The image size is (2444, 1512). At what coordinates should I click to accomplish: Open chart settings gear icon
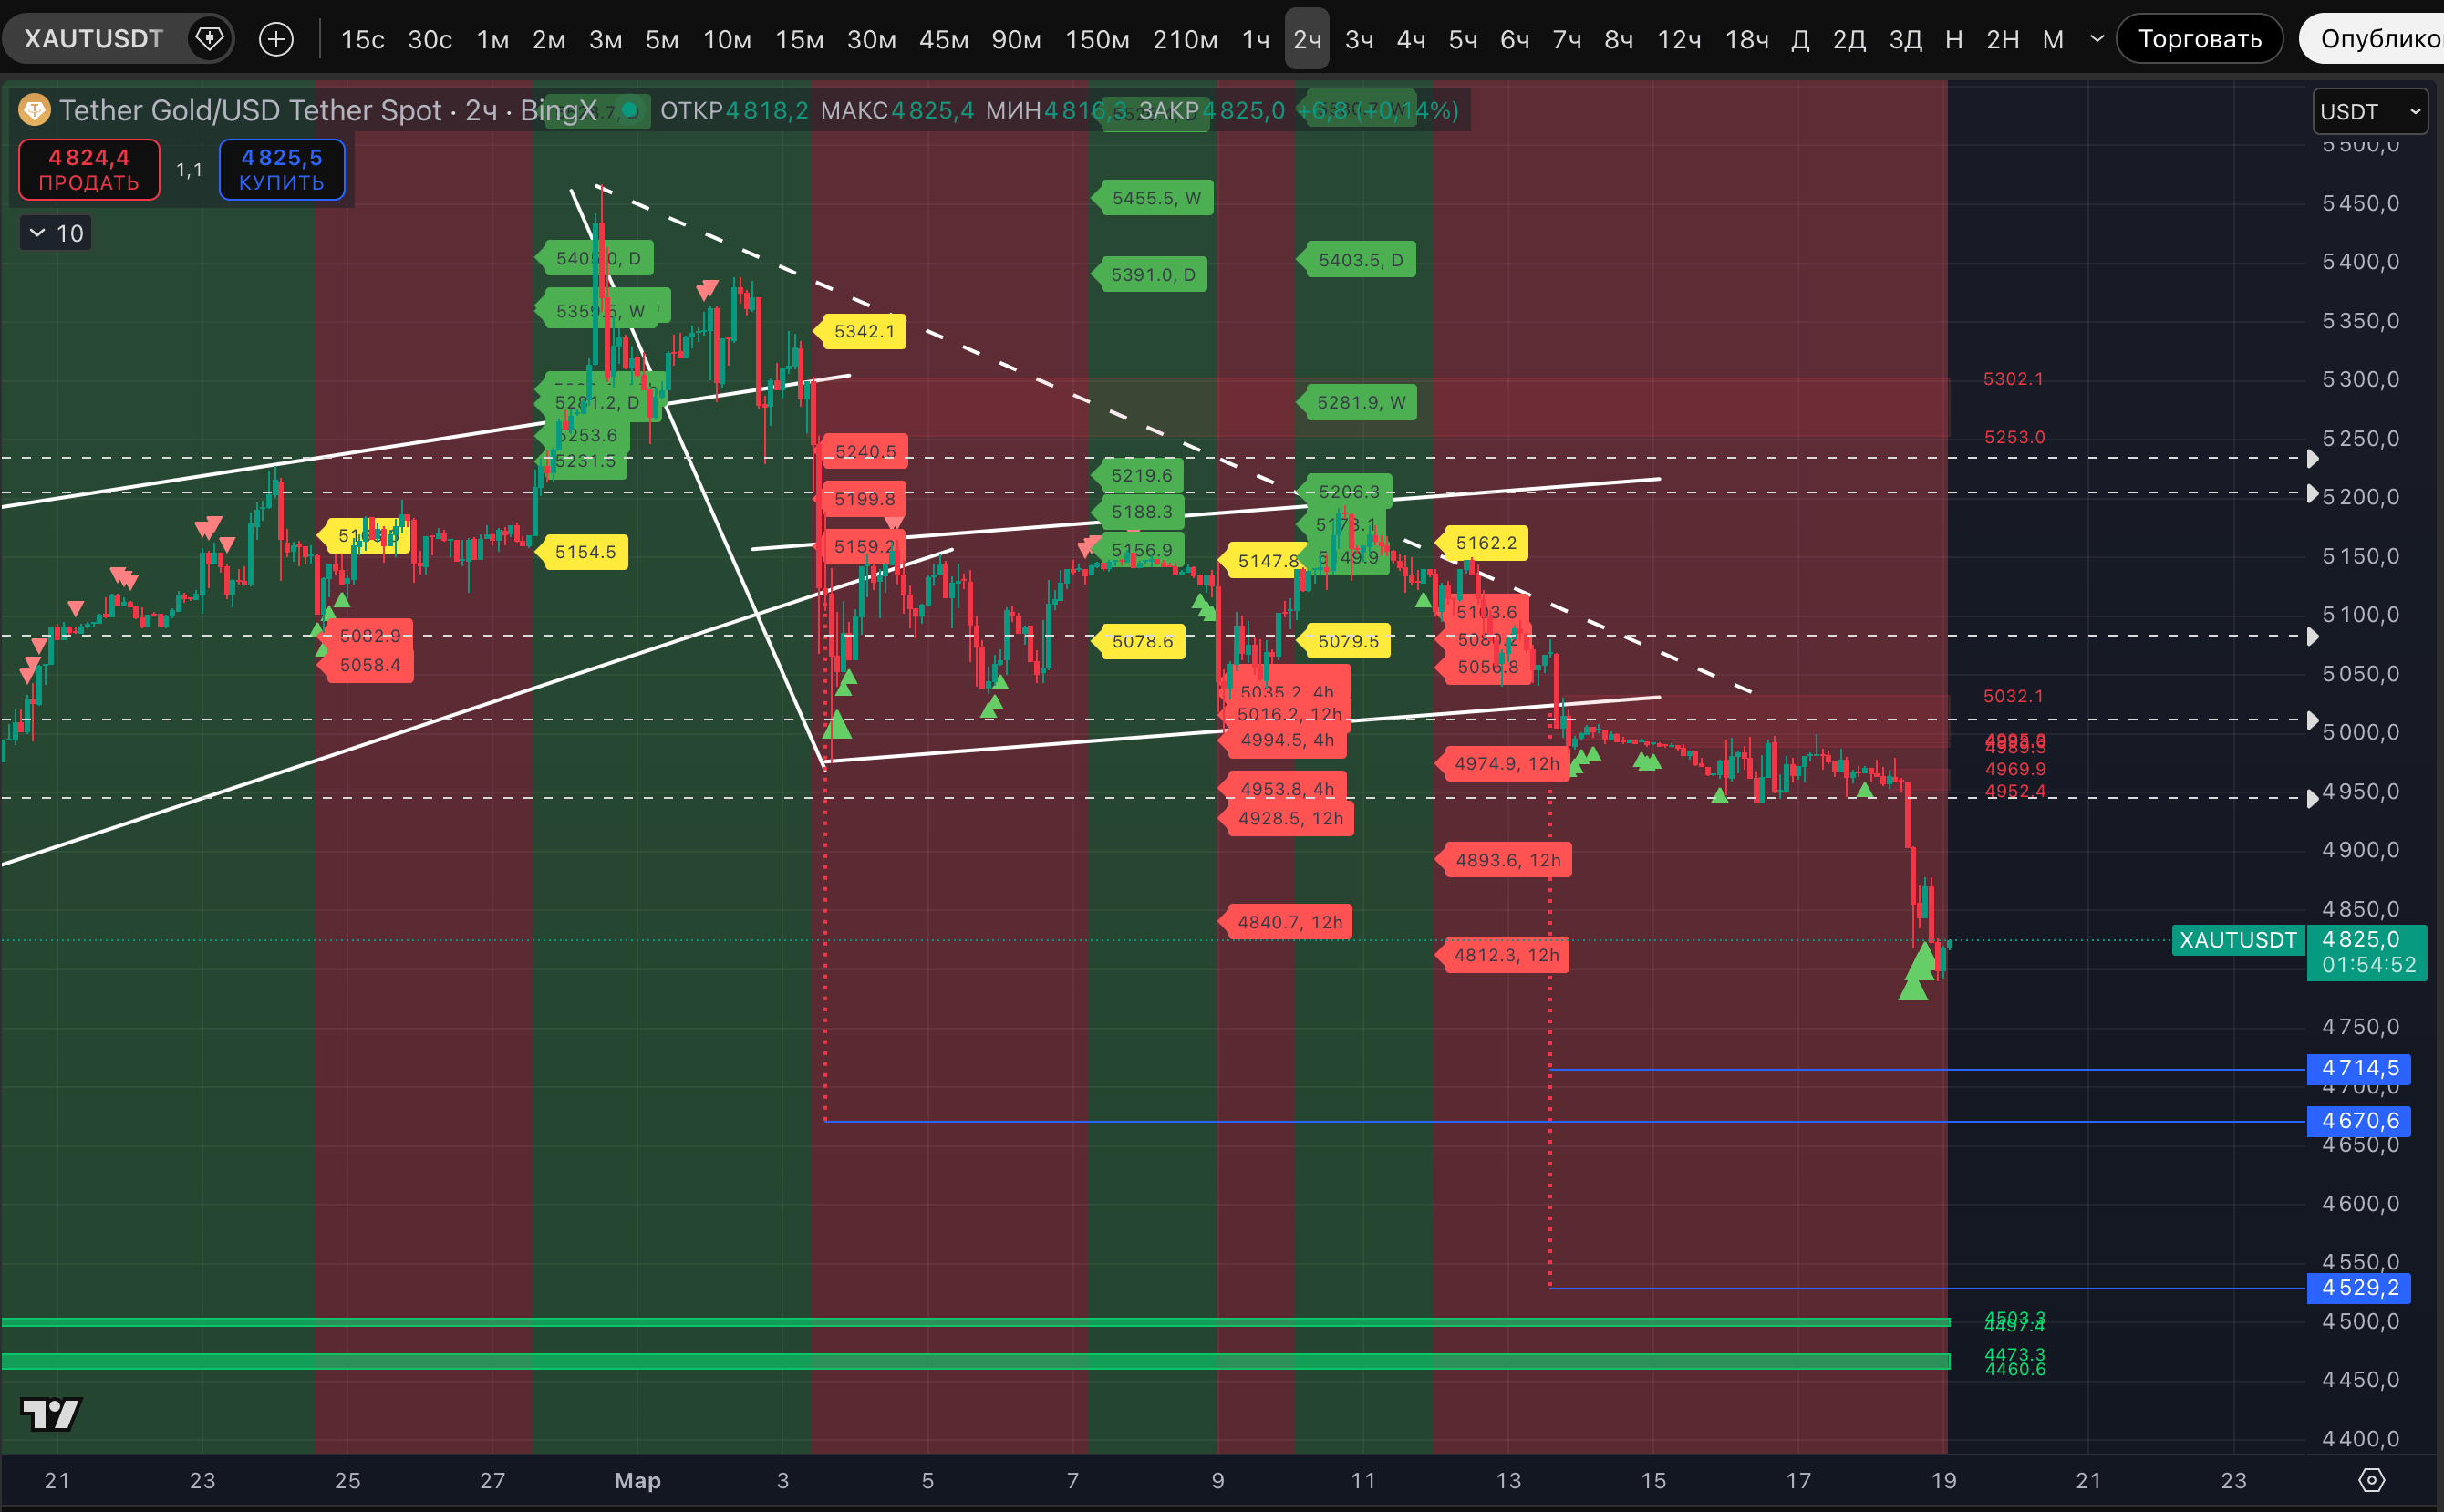2371,1480
